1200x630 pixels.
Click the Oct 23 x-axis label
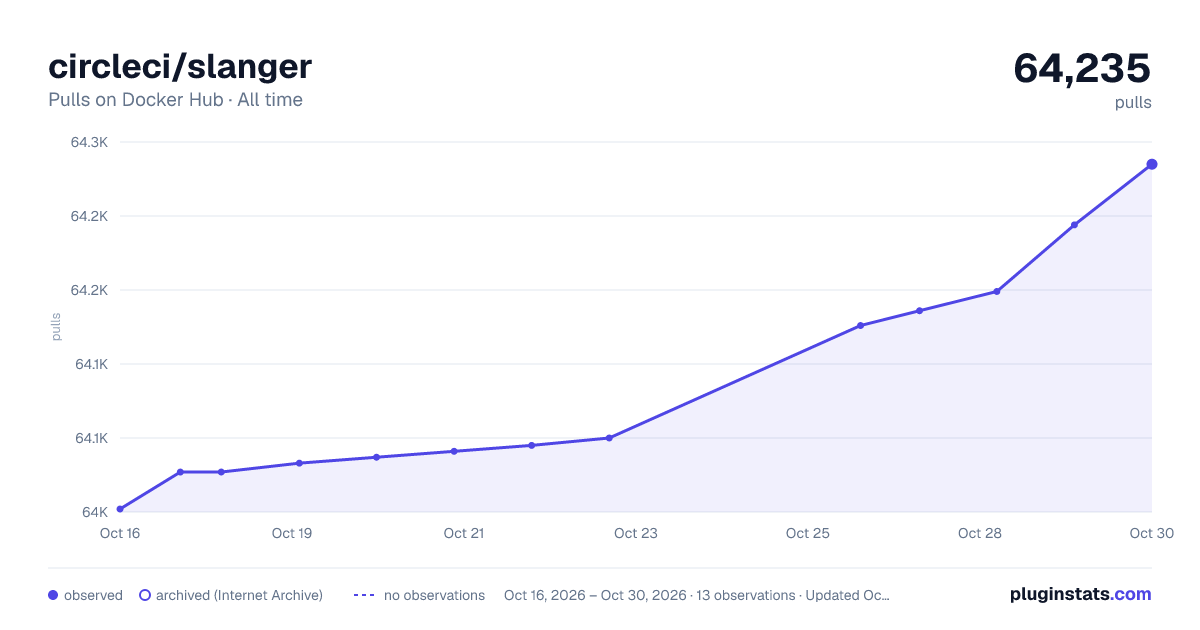tap(636, 533)
